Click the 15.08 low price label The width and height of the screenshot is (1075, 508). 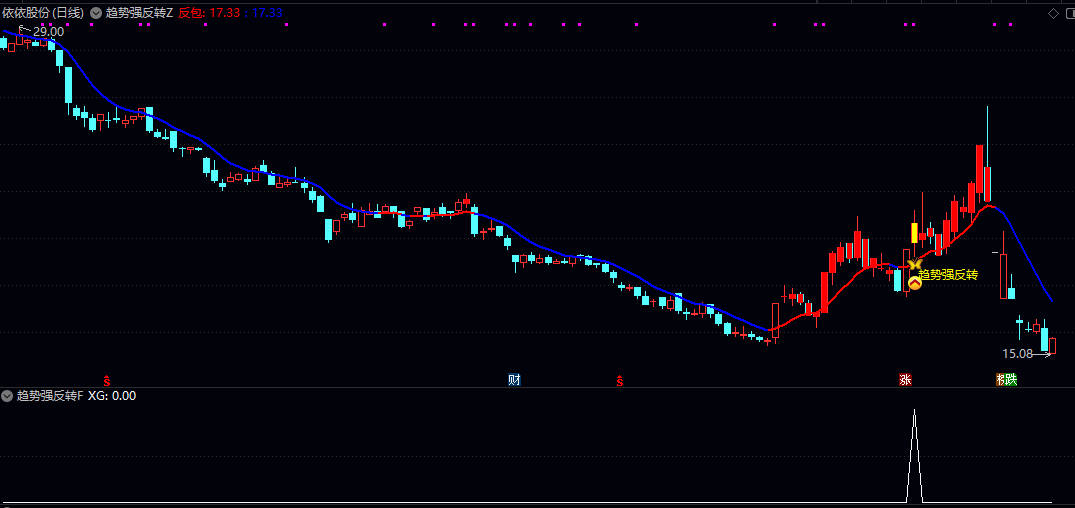coord(1017,354)
